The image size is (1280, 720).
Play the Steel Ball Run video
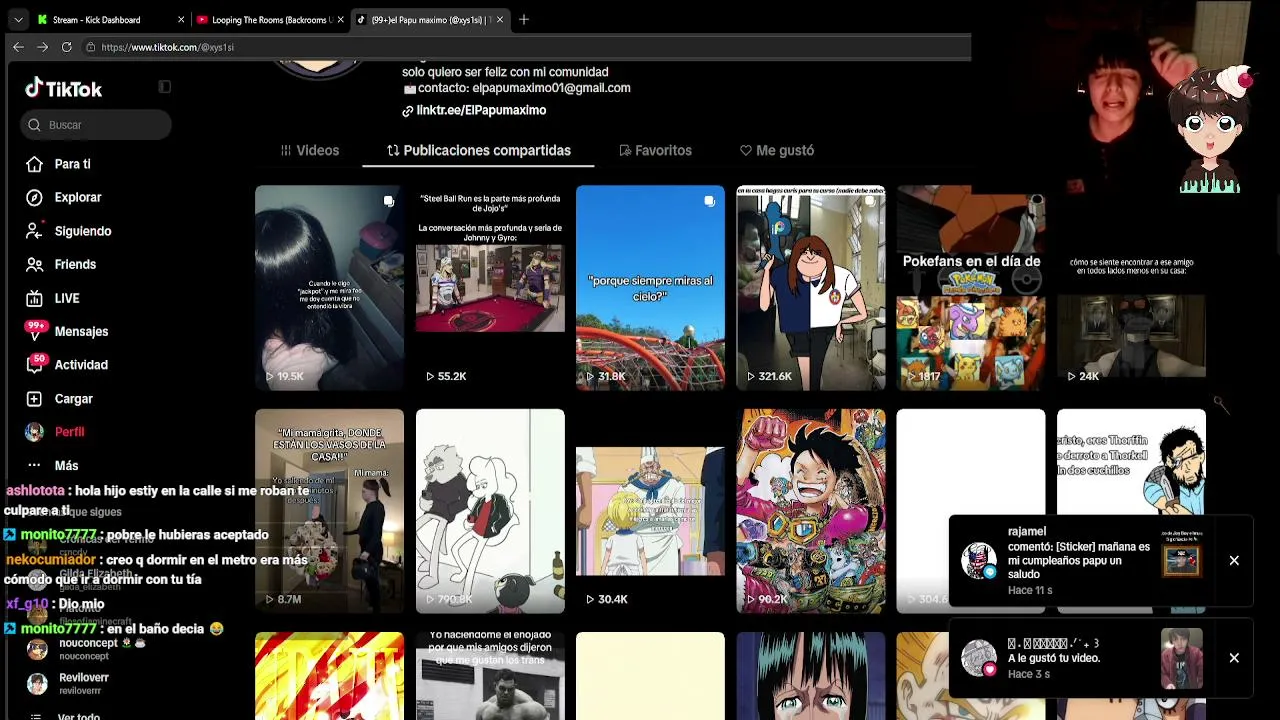tap(490, 288)
